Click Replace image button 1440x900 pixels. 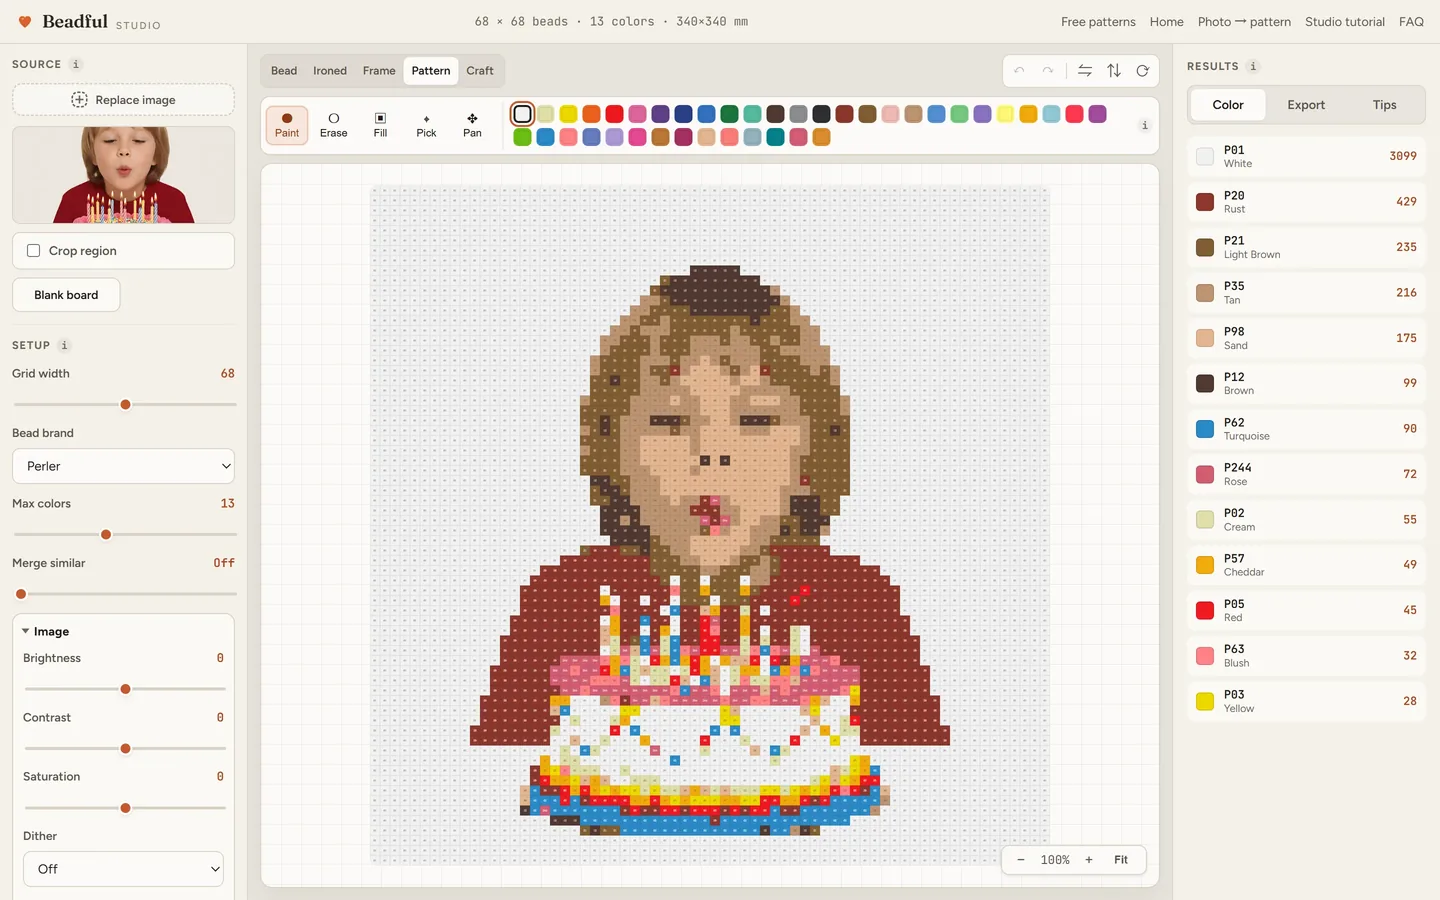click(x=123, y=100)
